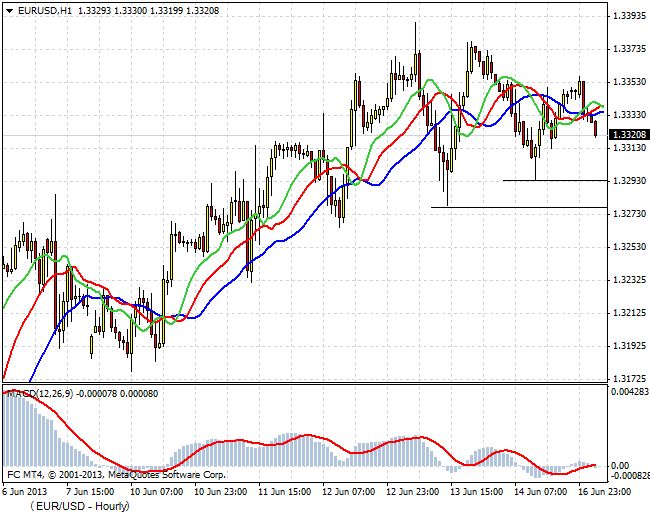The width and height of the screenshot is (651, 519).
Task: Click the 0.00 MACD zero level label
Action: [620, 466]
